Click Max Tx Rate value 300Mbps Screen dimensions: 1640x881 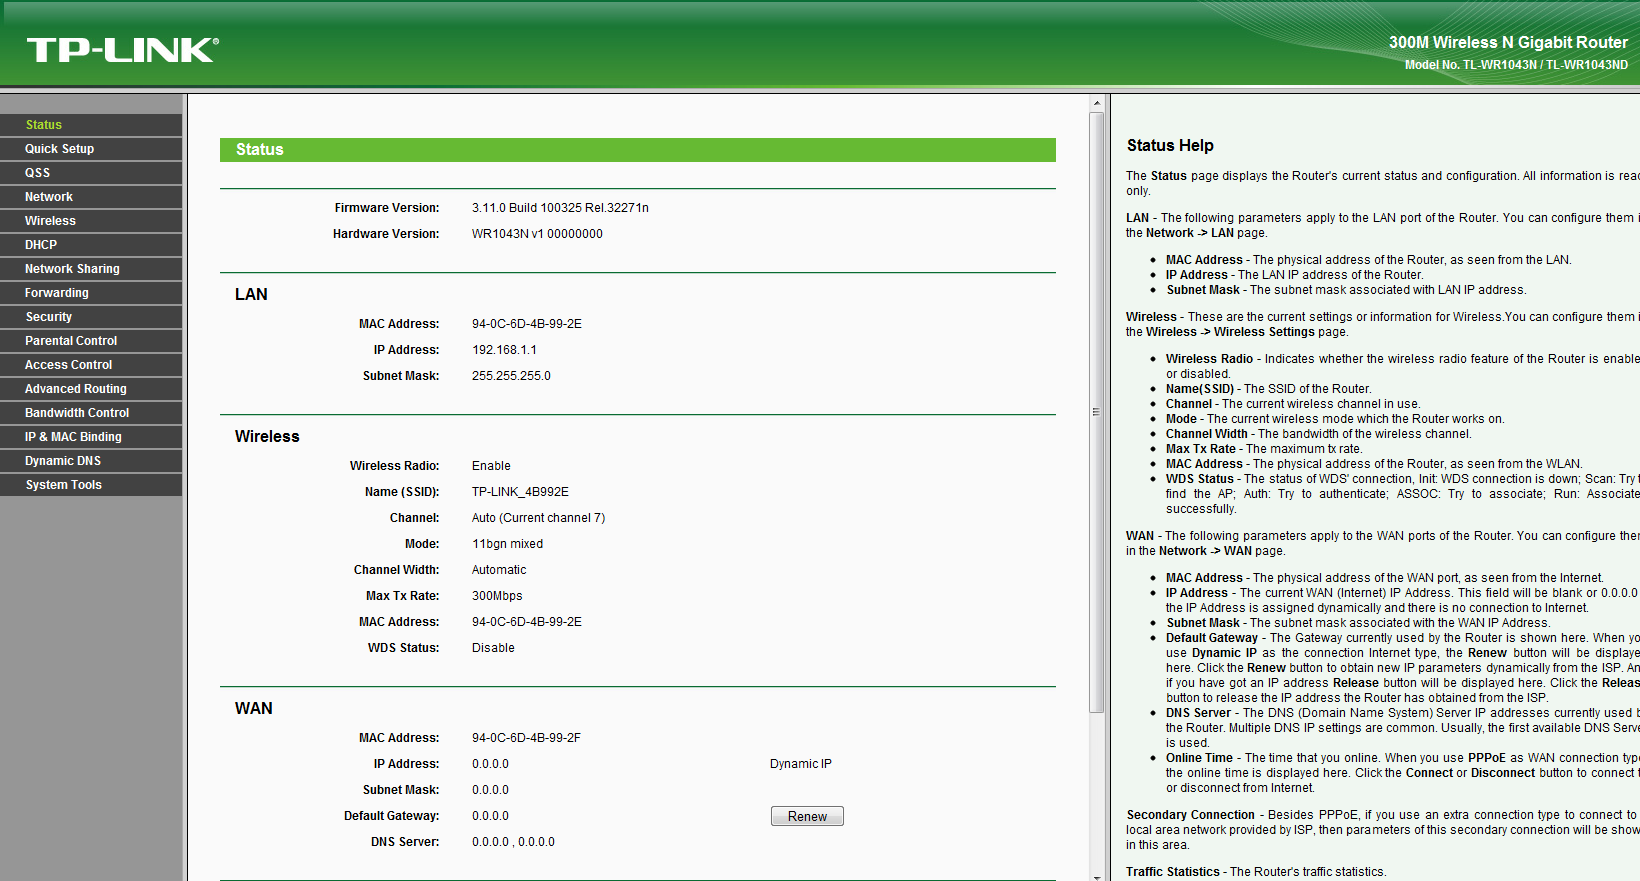(x=497, y=596)
